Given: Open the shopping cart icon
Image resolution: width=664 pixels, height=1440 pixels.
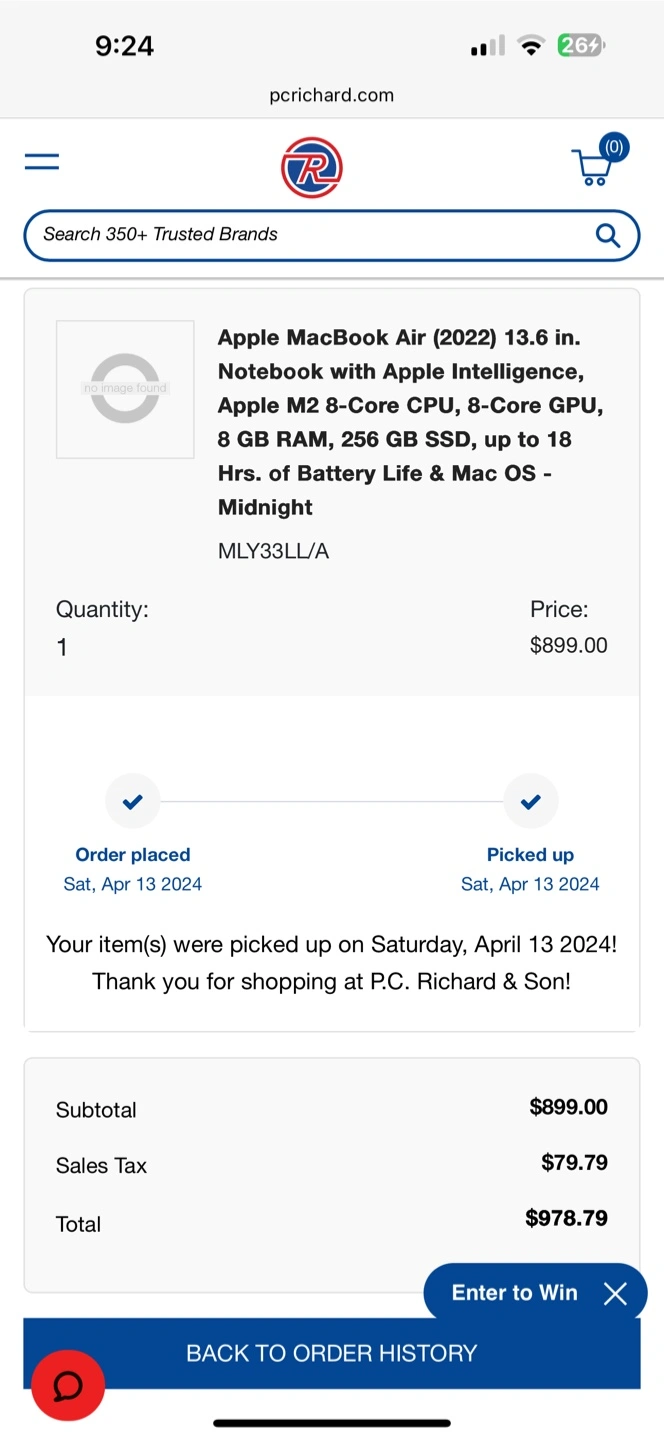Looking at the screenshot, I should (x=591, y=168).
